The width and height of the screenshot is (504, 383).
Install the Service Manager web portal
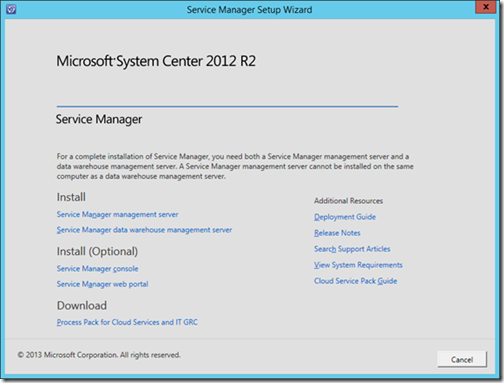pos(102,284)
